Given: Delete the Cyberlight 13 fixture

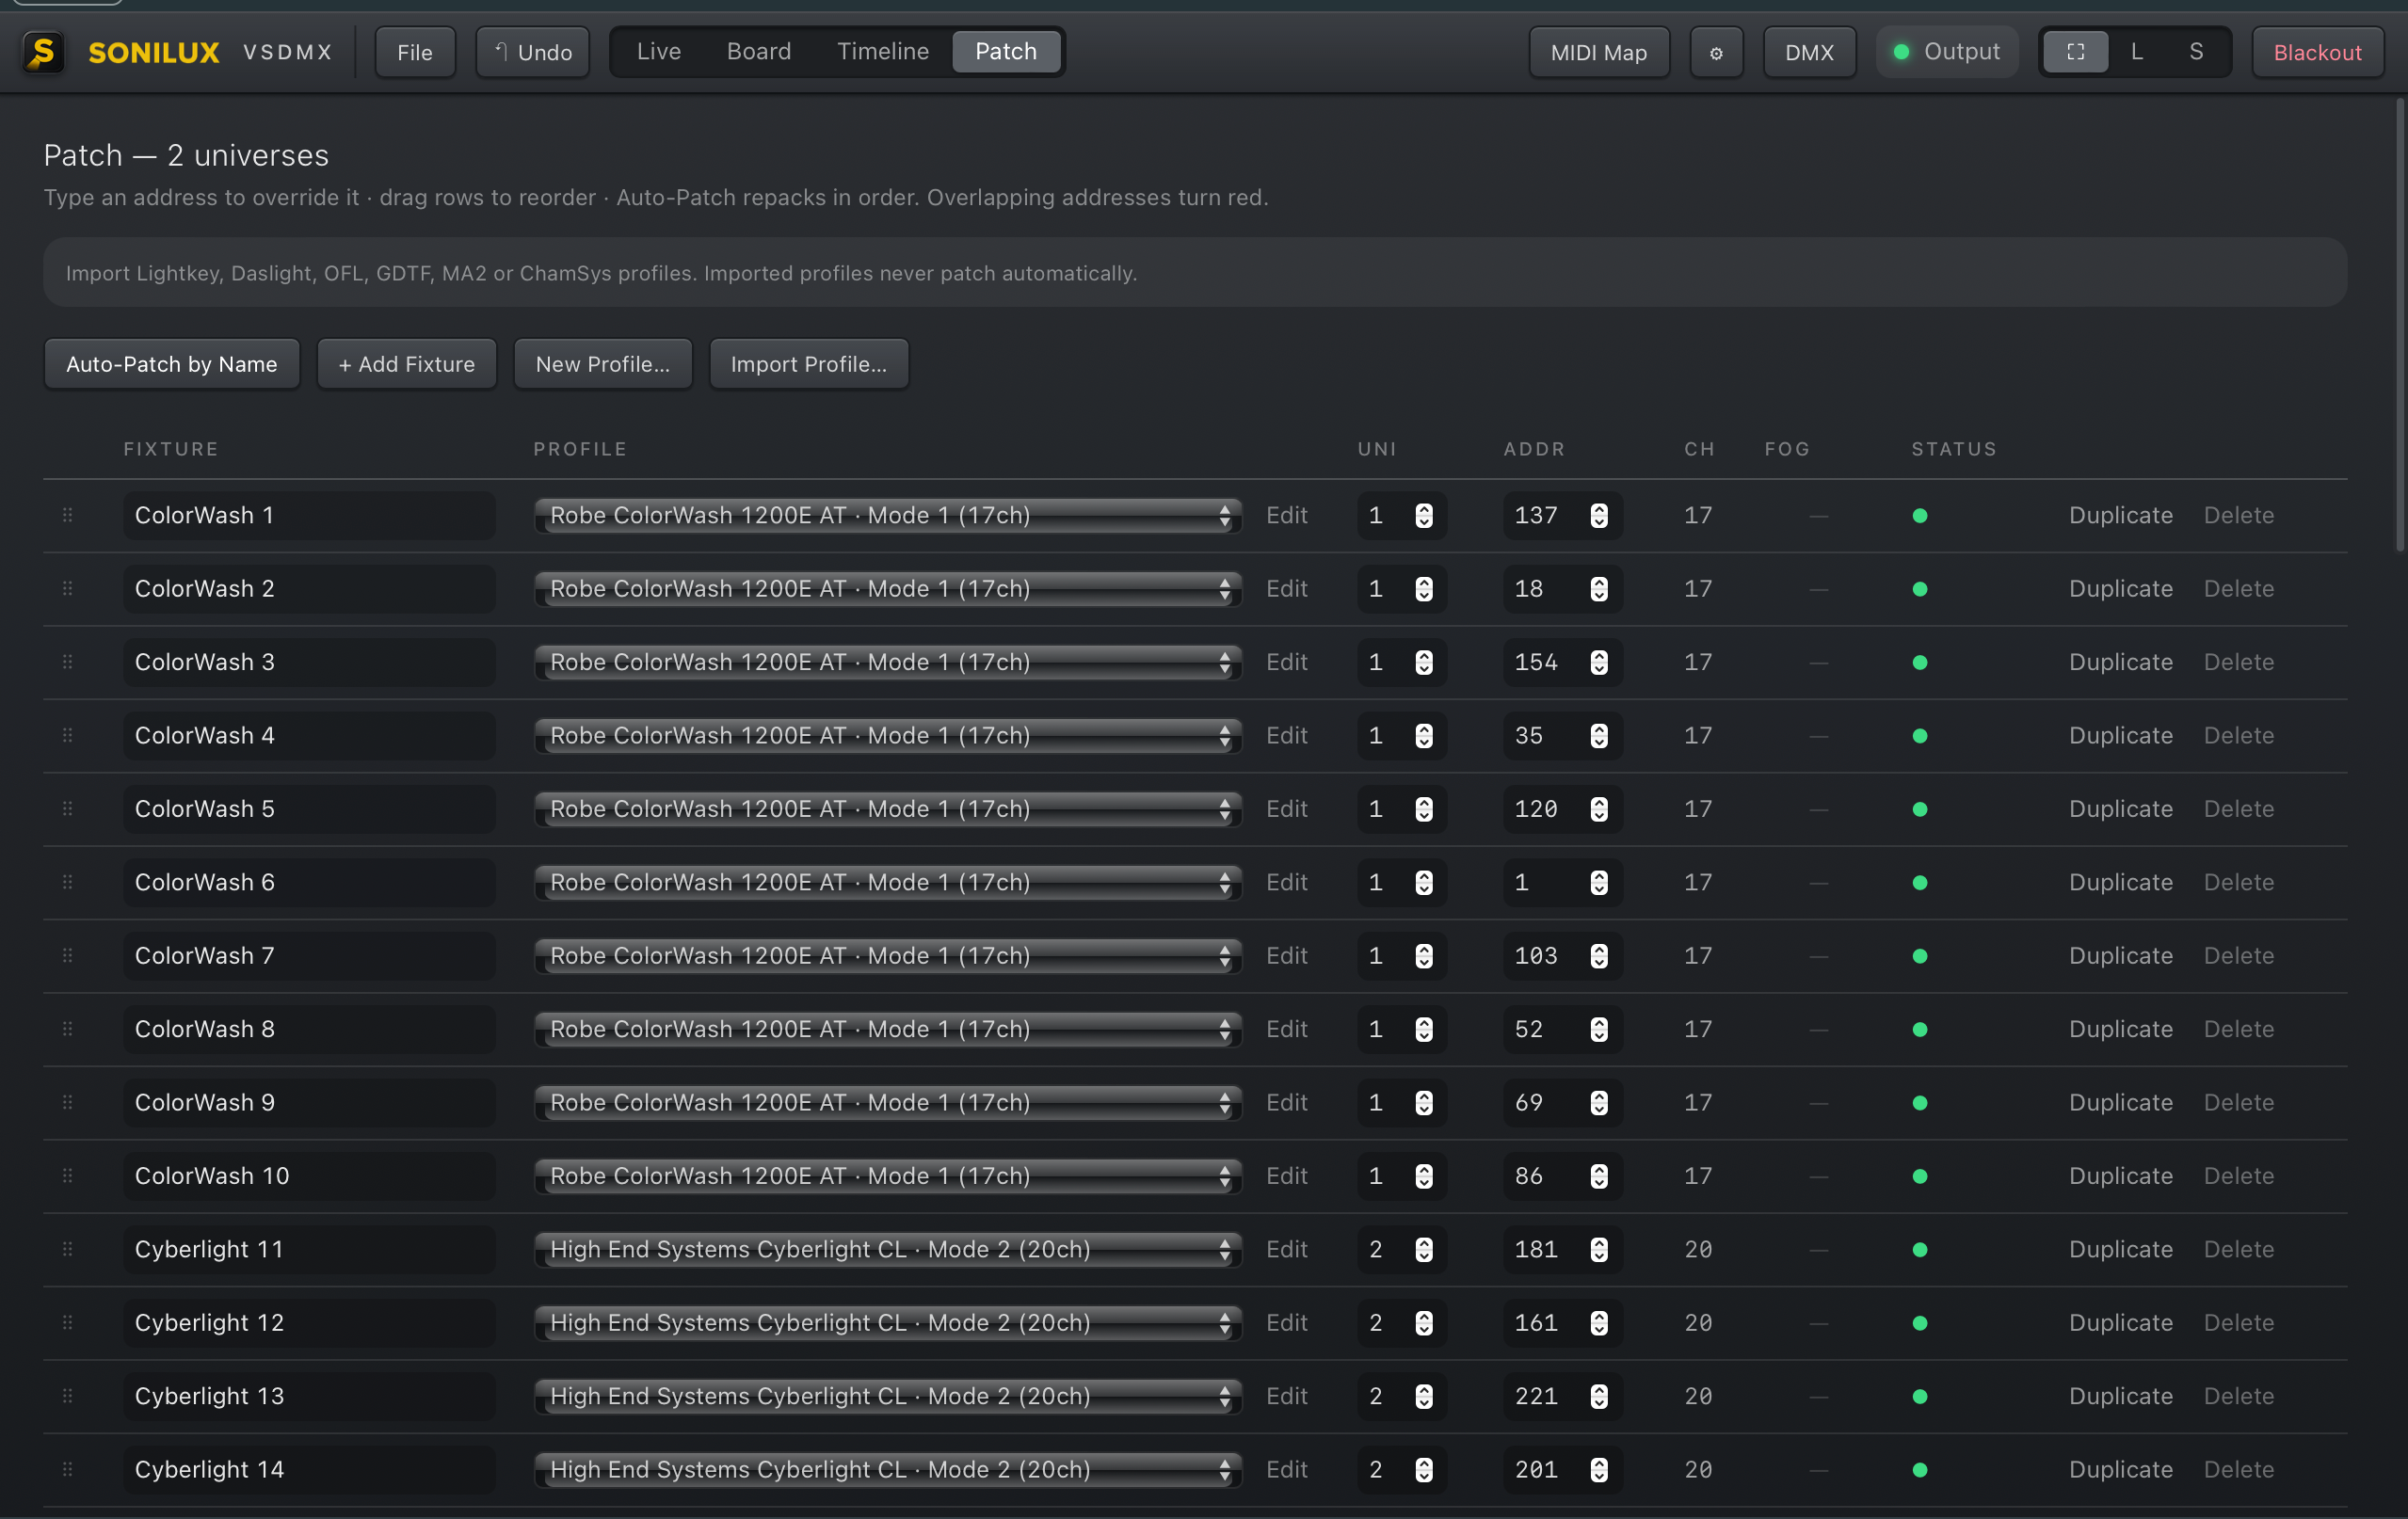Looking at the screenshot, I should [2239, 1396].
